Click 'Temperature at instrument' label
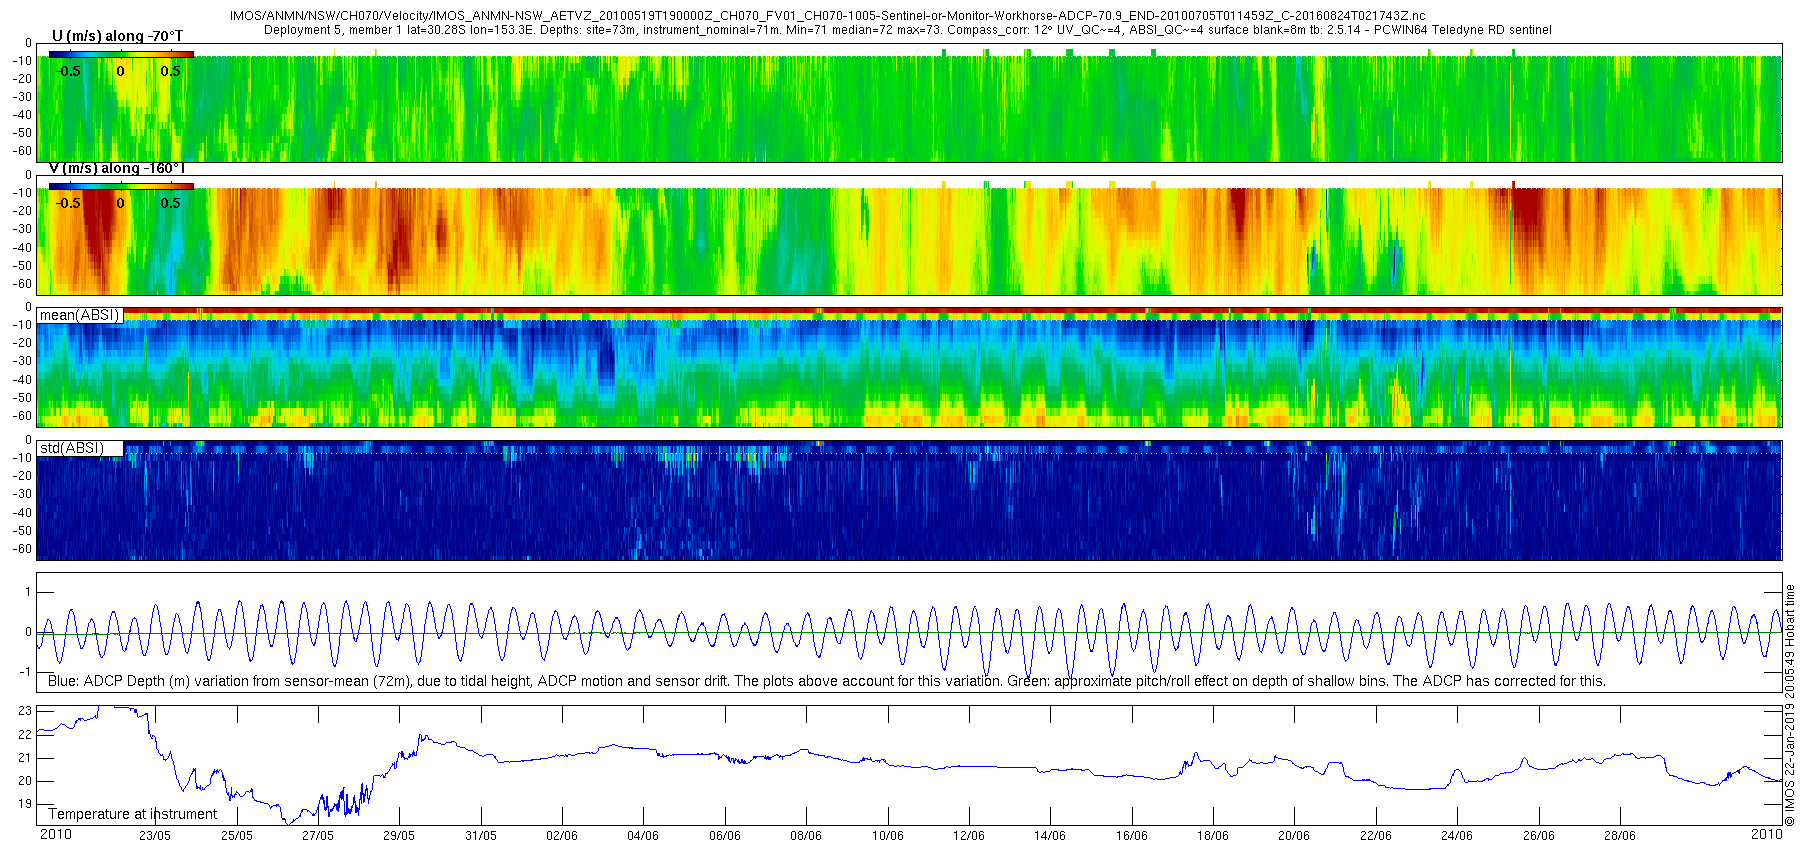This screenshot has width=1800, height=850. coord(133,814)
